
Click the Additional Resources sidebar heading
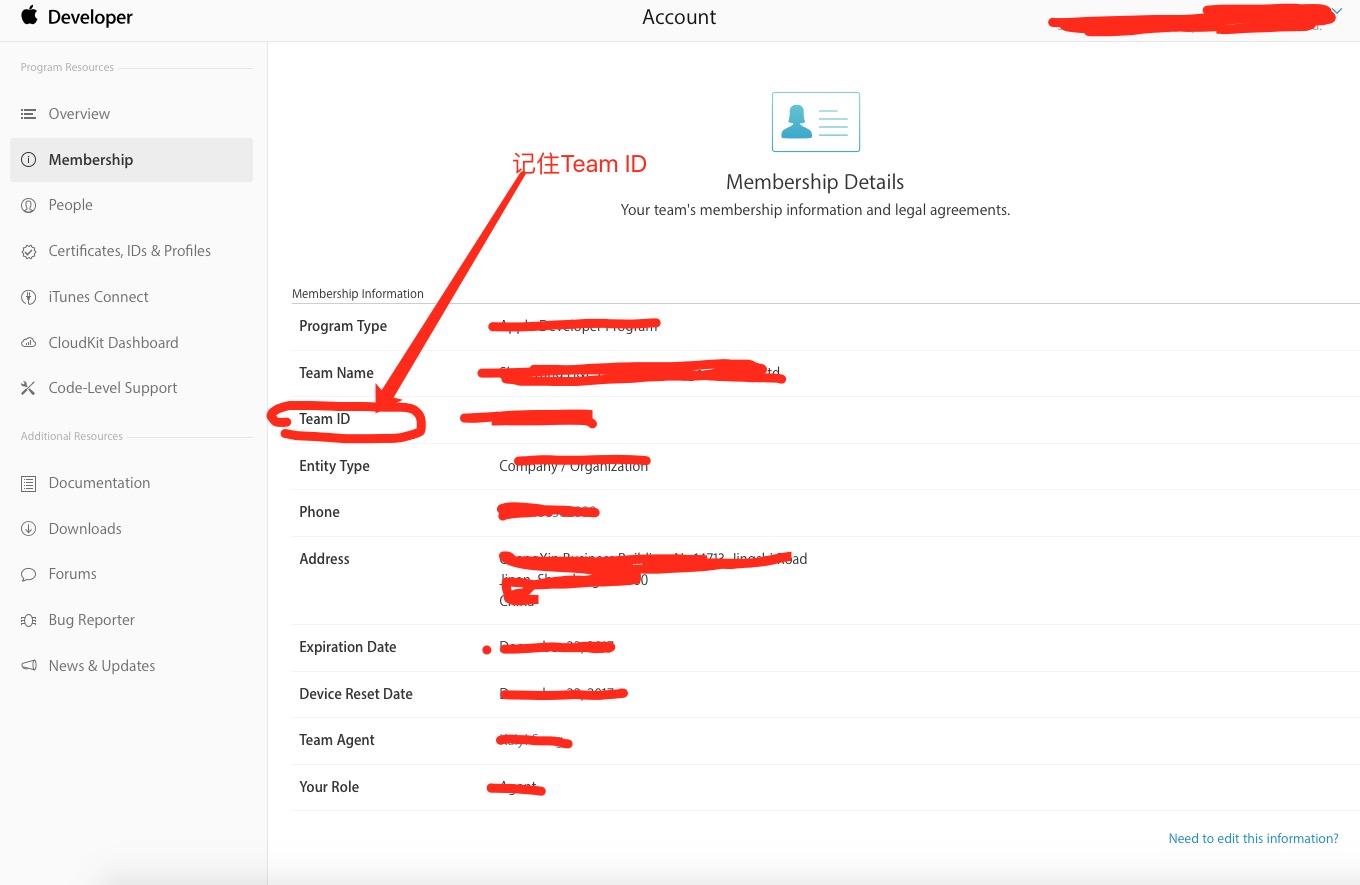[72, 436]
